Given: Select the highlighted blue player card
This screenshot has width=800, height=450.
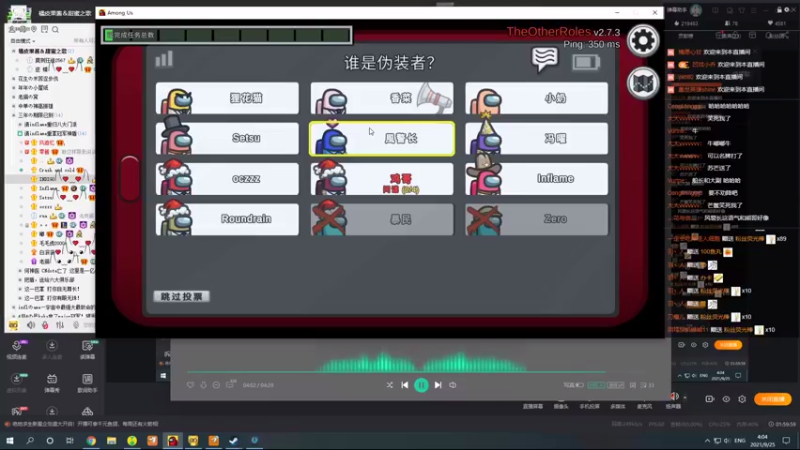Looking at the screenshot, I should point(382,138).
